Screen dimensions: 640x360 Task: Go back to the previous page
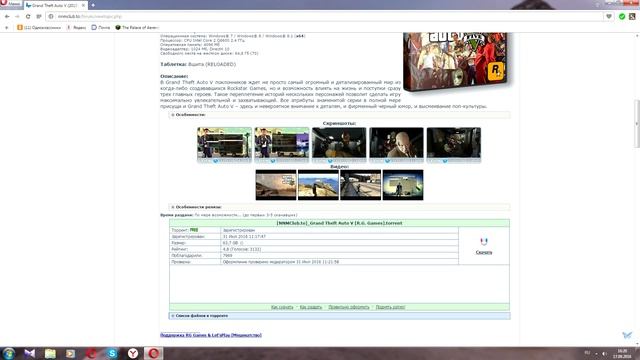pos(7,16)
